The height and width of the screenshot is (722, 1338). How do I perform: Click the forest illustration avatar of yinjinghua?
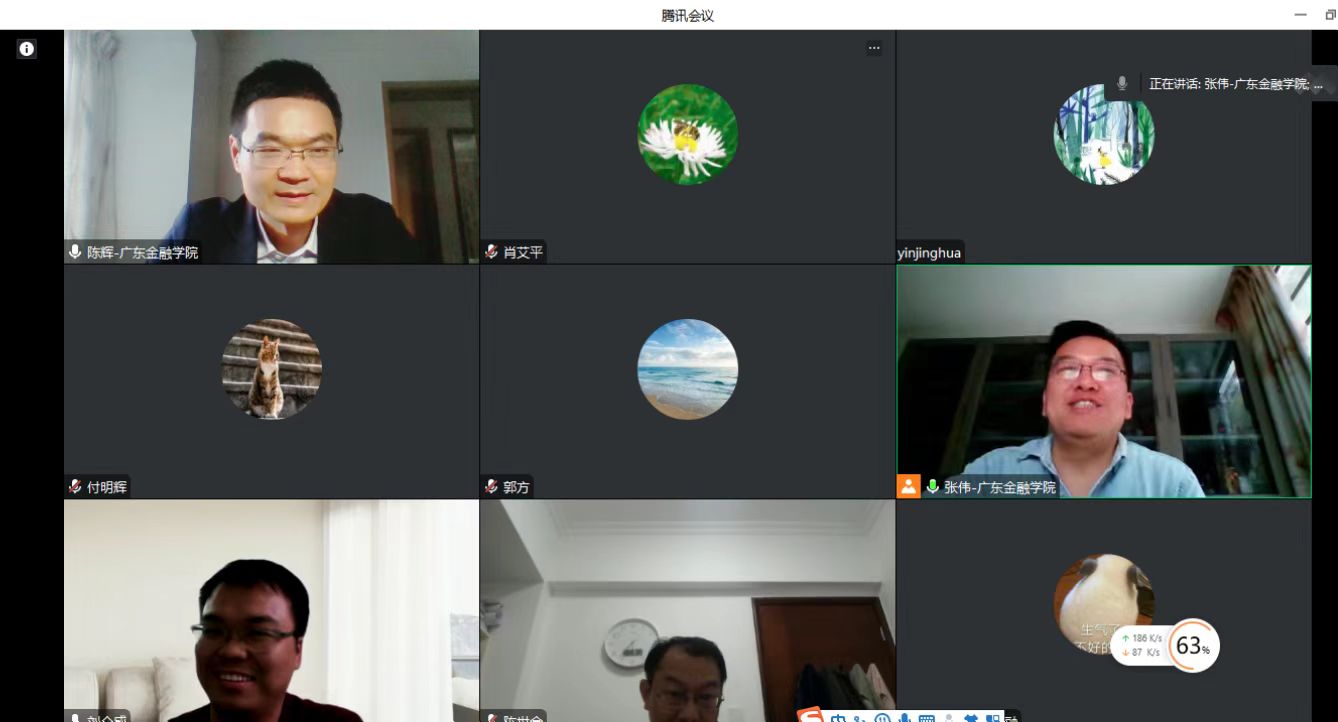point(1103,134)
